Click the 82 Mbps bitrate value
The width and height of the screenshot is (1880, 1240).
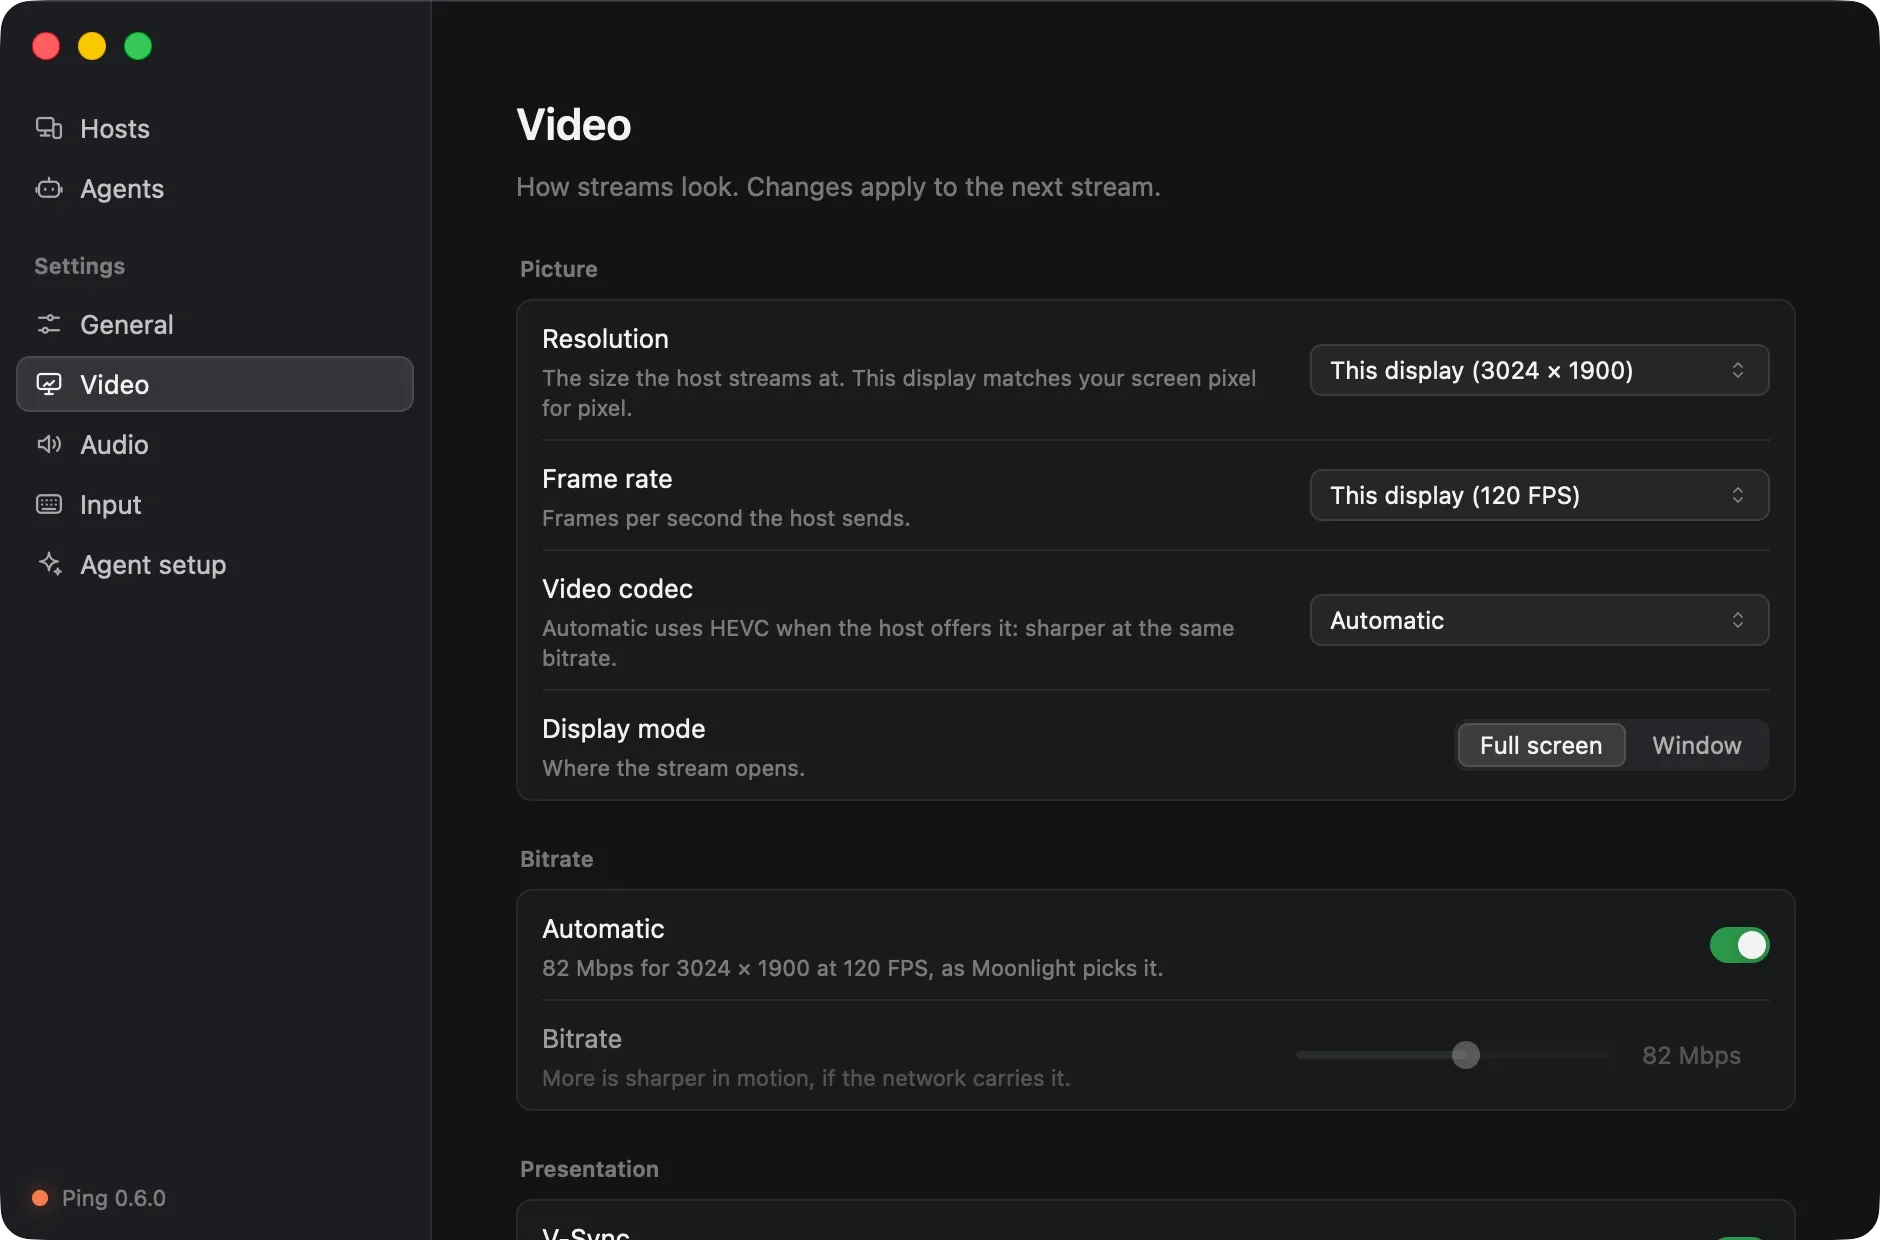click(1691, 1055)
